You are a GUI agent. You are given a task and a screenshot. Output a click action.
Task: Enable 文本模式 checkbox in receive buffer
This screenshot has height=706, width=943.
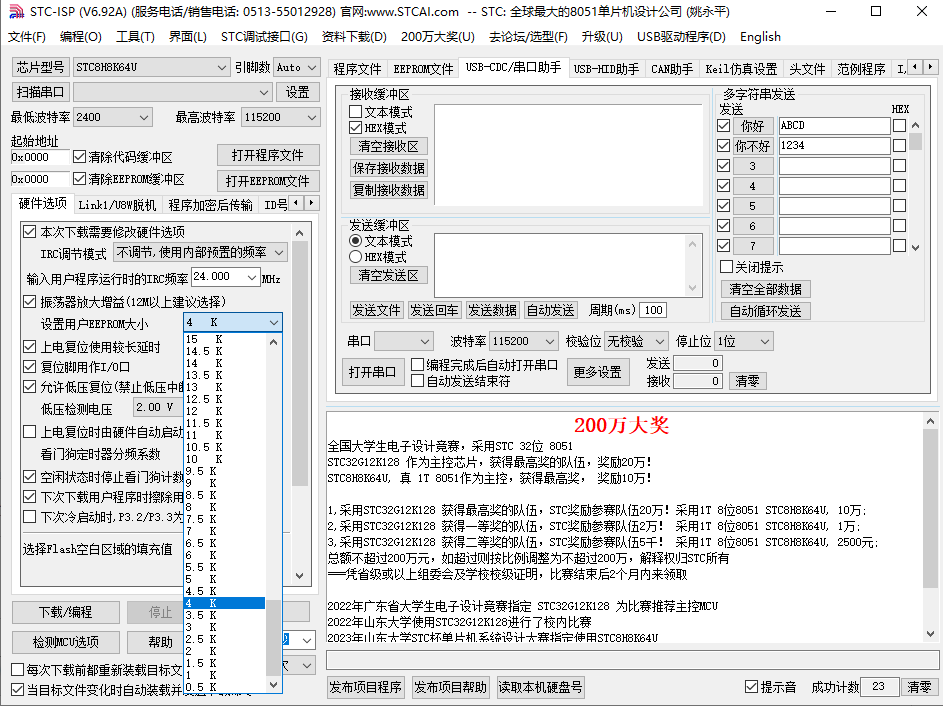pos(355,112)
